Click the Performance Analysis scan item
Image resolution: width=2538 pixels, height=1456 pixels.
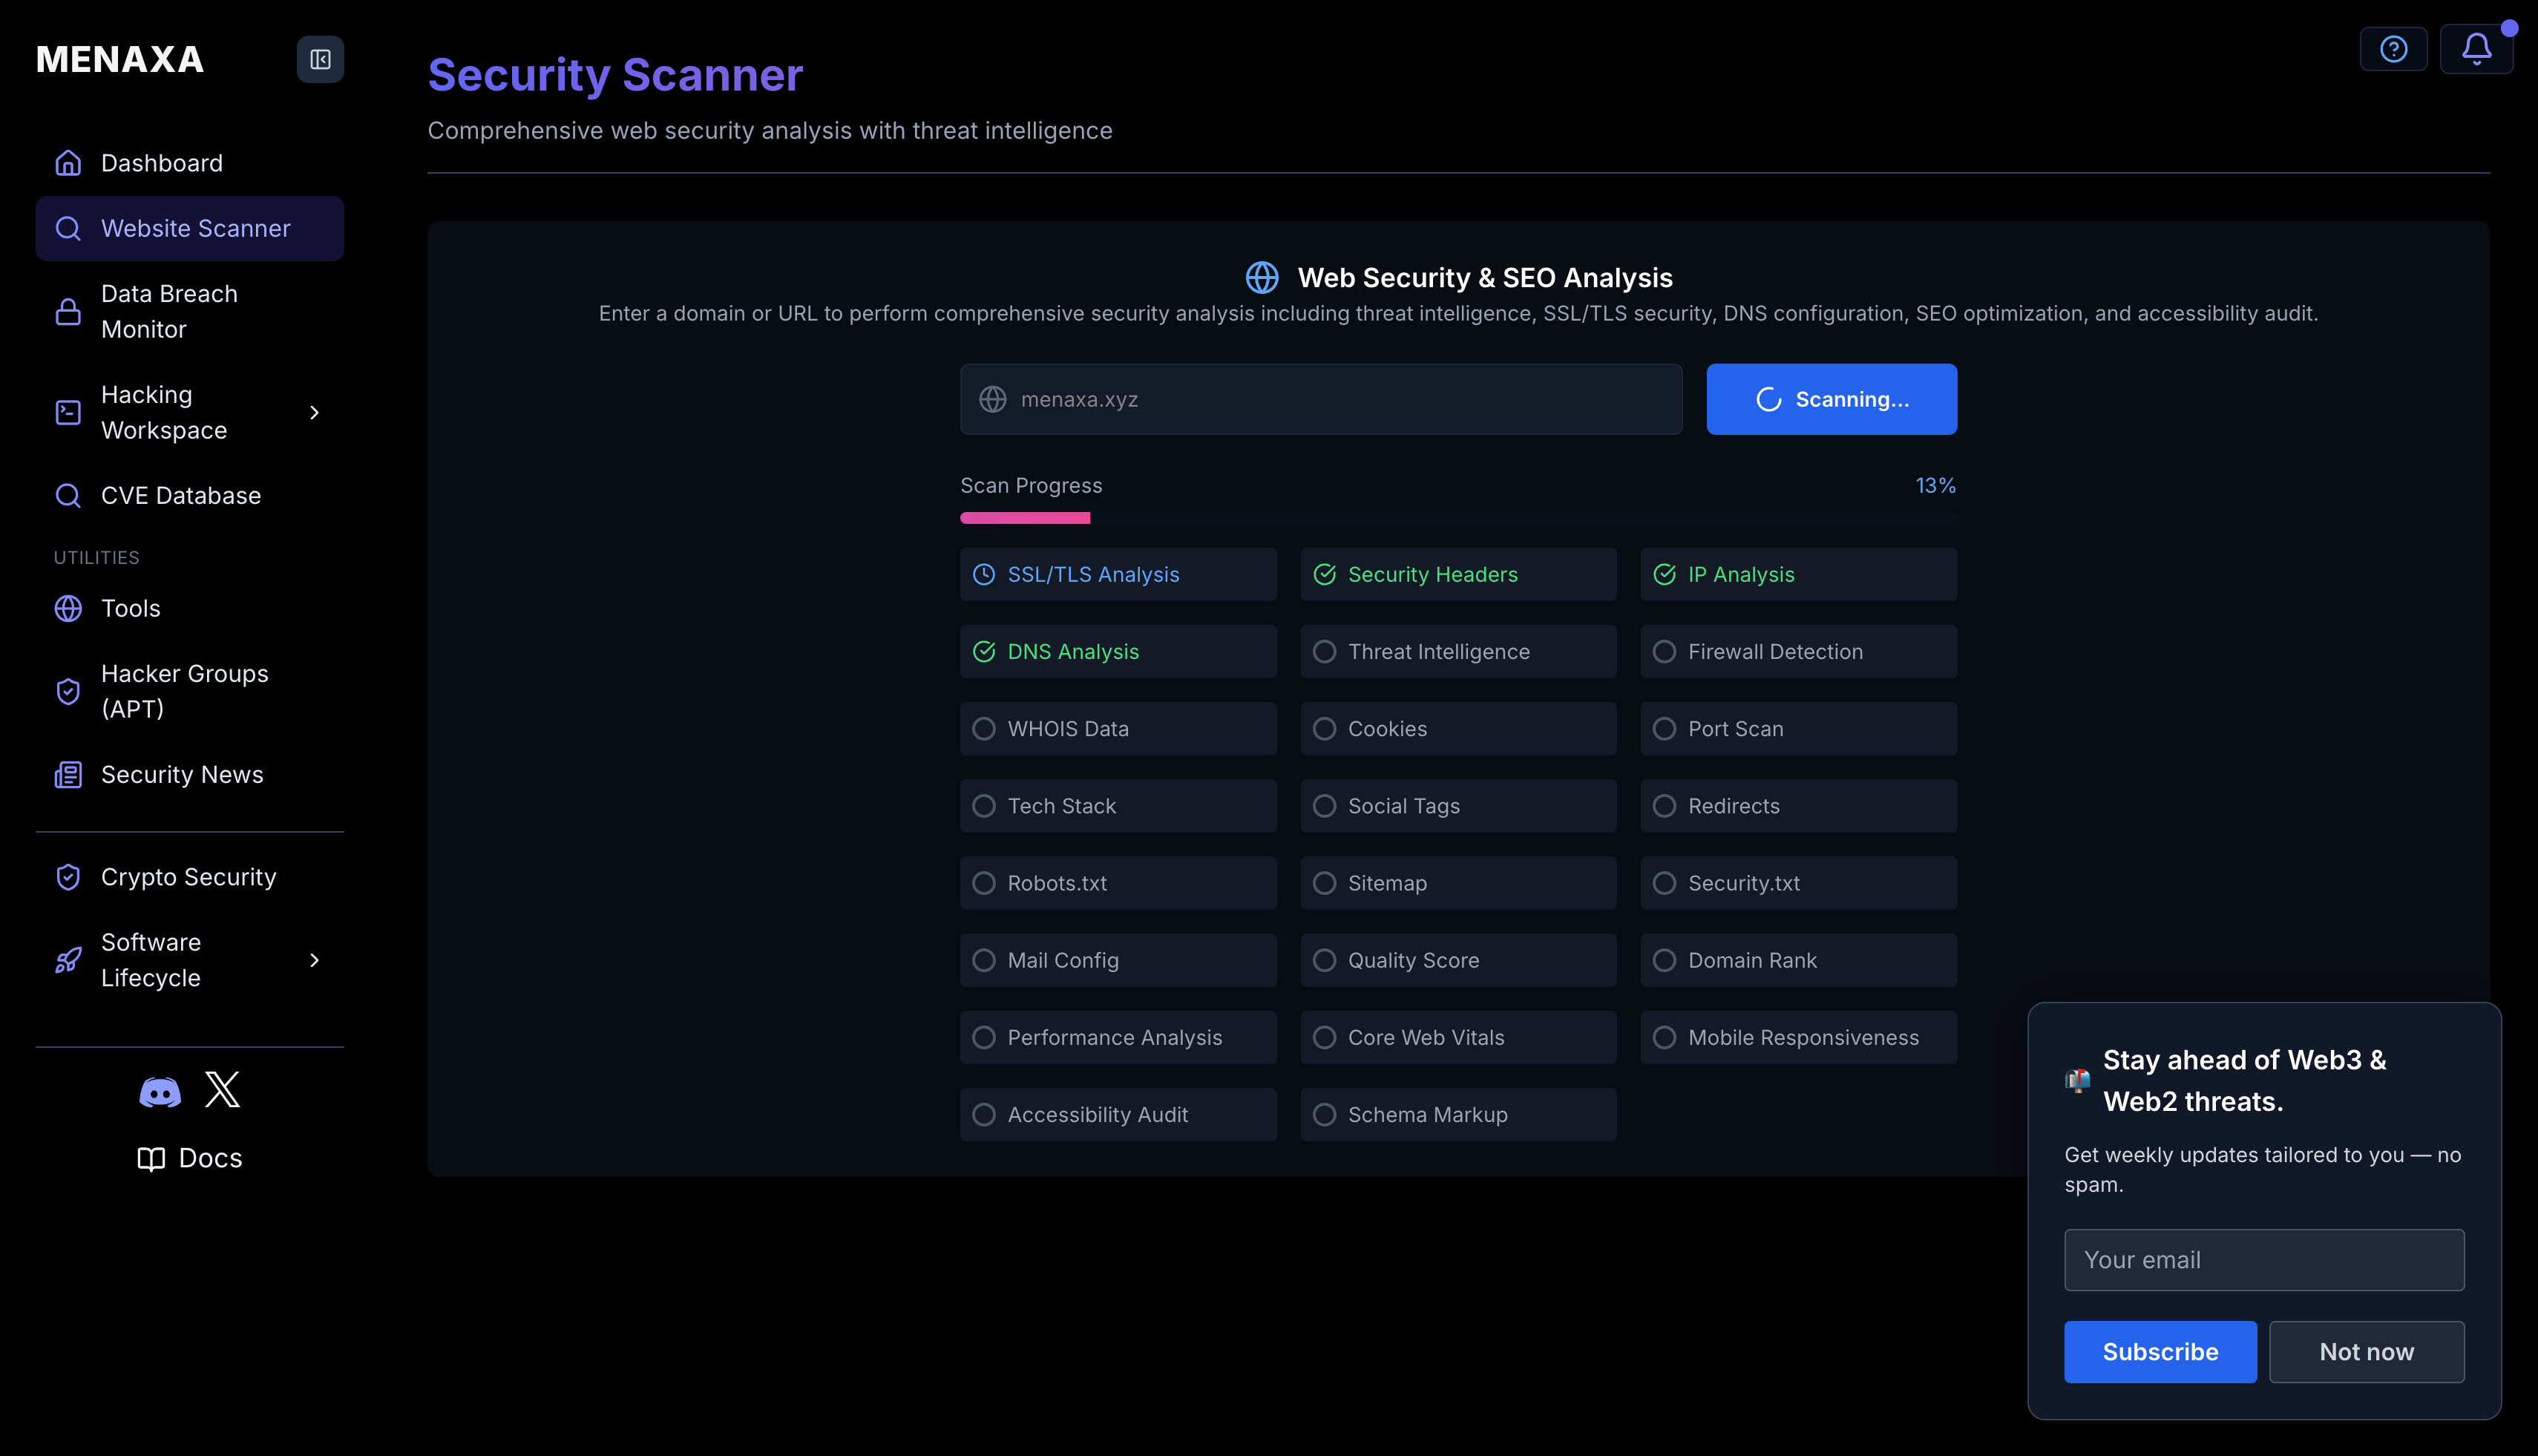point(1118,1038)
